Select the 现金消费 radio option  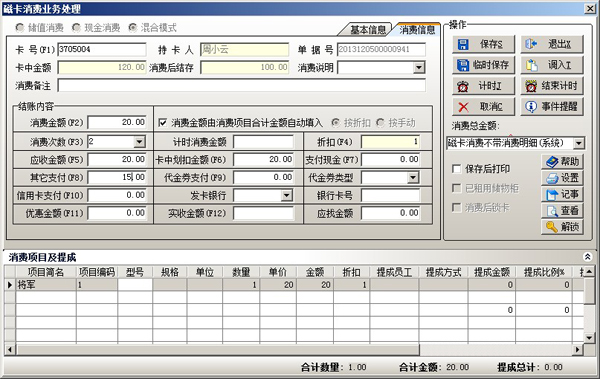[96, 28]
